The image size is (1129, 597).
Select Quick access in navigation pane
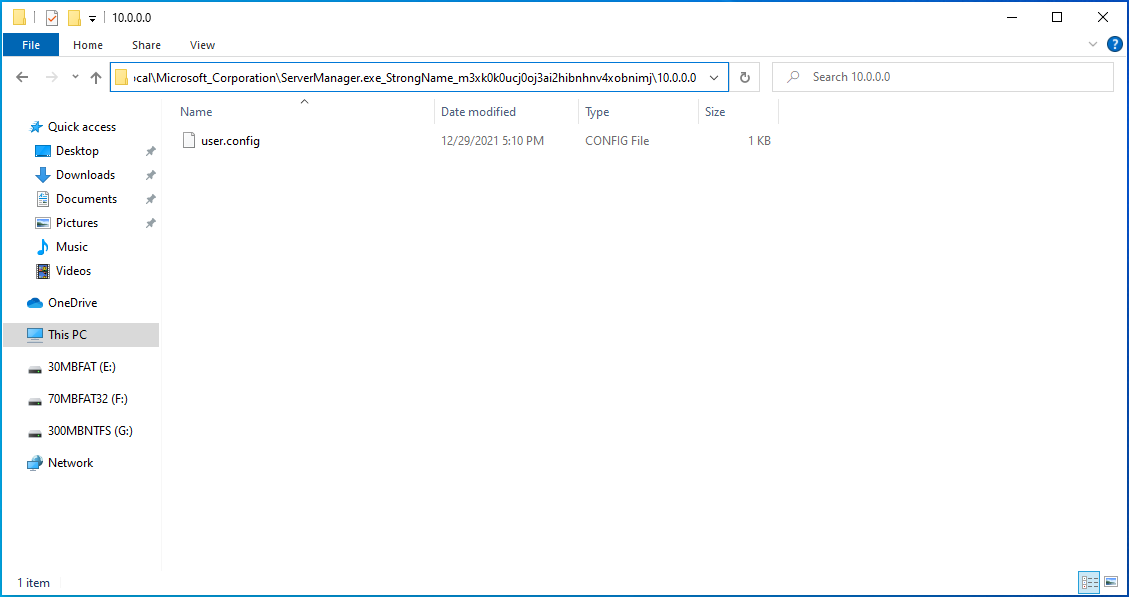(x=81, y=127)
